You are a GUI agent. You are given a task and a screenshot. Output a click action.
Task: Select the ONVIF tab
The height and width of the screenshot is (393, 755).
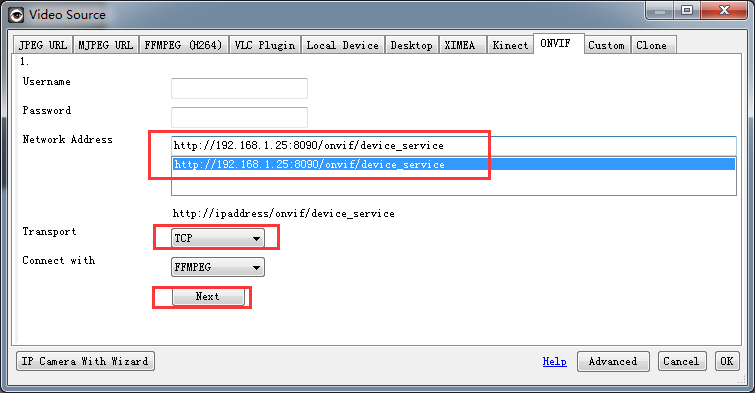point(559,43)
